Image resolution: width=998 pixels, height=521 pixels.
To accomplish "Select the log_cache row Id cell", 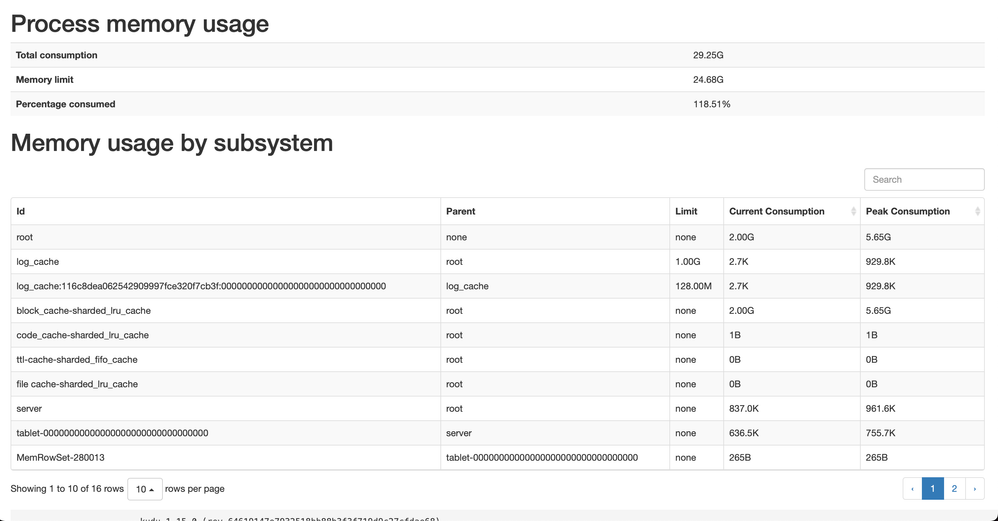I will coord(38,262).
